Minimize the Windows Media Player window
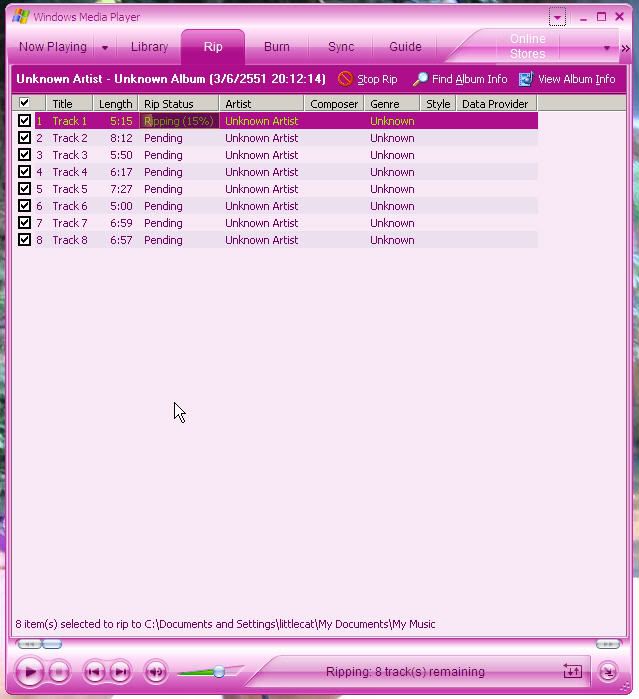Screen dimensions: 639x699 (583, 17)
